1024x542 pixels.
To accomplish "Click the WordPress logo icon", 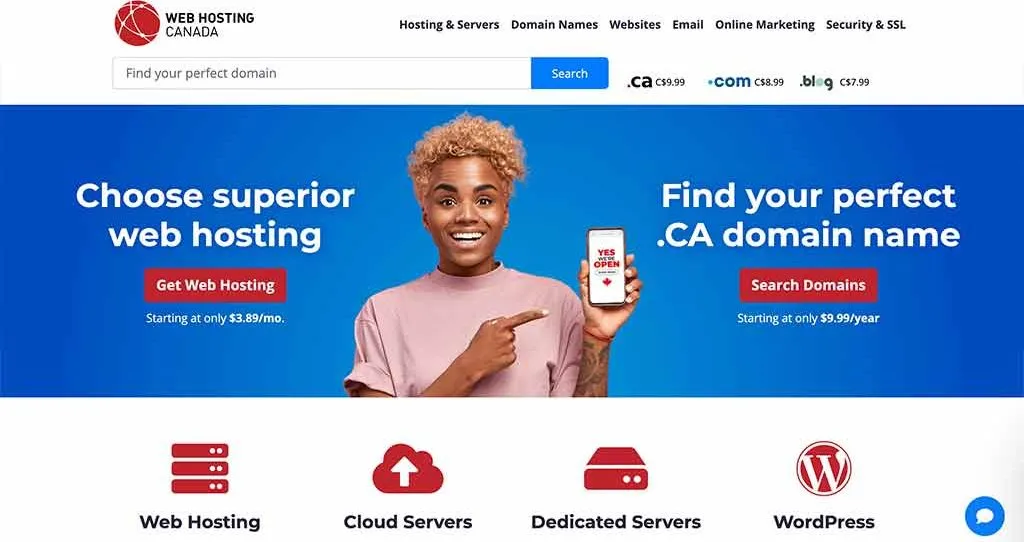I will (824, 468).
